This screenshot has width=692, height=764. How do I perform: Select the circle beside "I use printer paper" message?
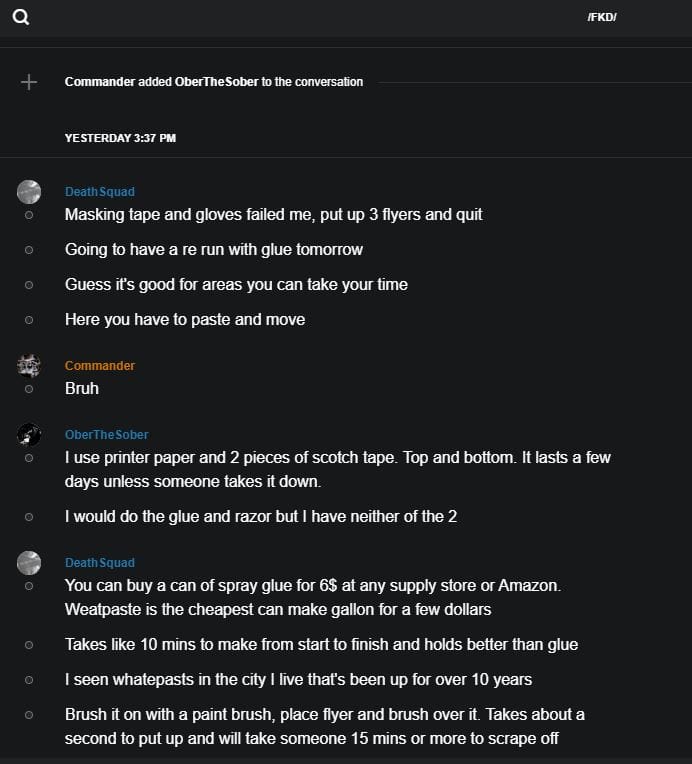[x=29, y=458]
